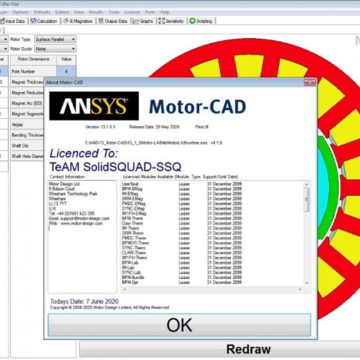Open the Editors menu
The height and width of the screenshot is (360, 360).
pyautogui.click(x=62, y=12)
